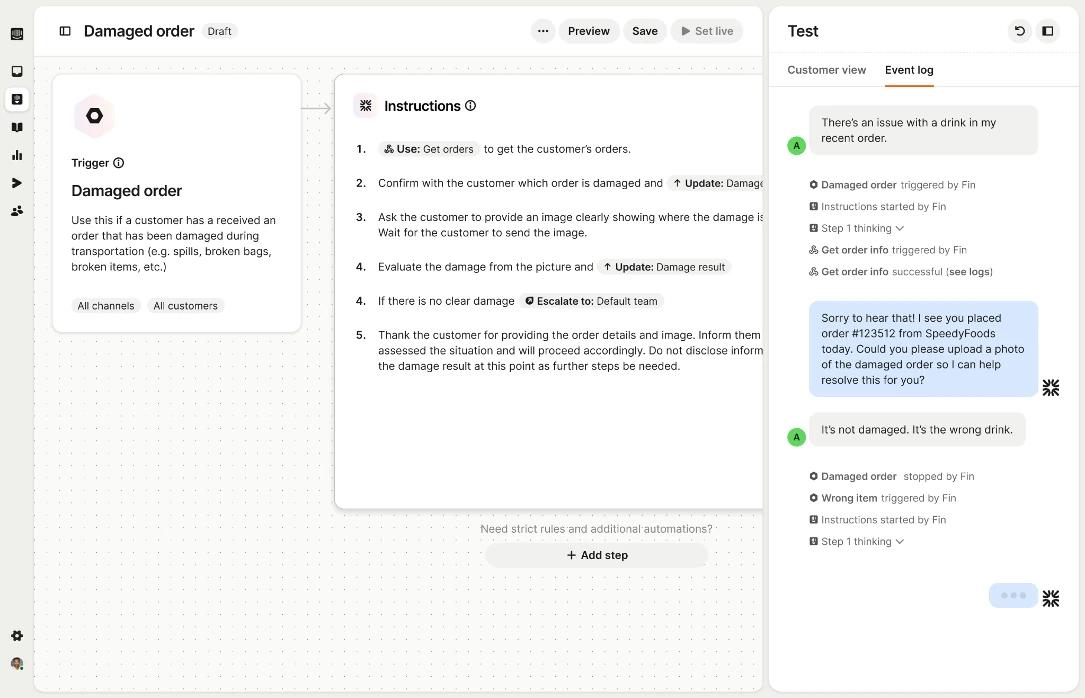1085x698 pixels.
Task: Click the Update: Damage chip in step 2
Action: tap(715, 183)
